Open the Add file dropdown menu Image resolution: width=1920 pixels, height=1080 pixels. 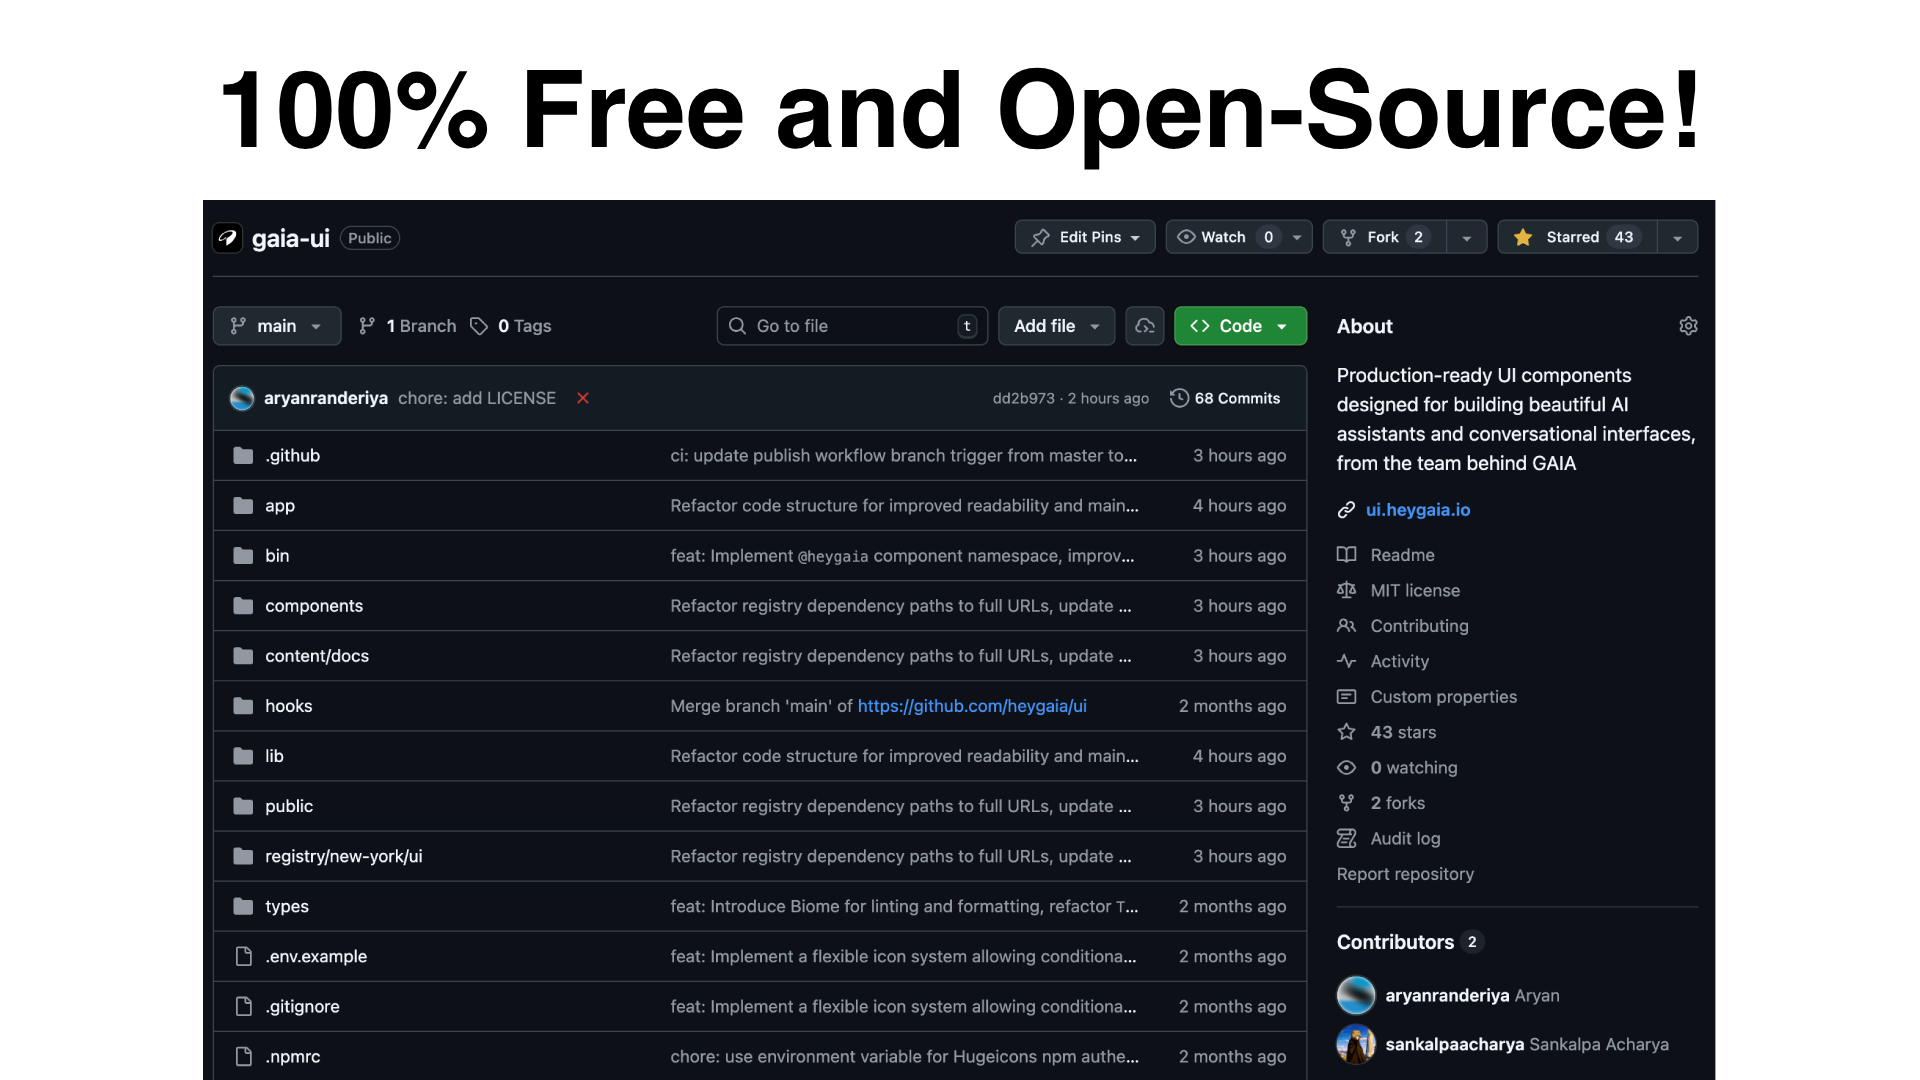click(1056, 326)
